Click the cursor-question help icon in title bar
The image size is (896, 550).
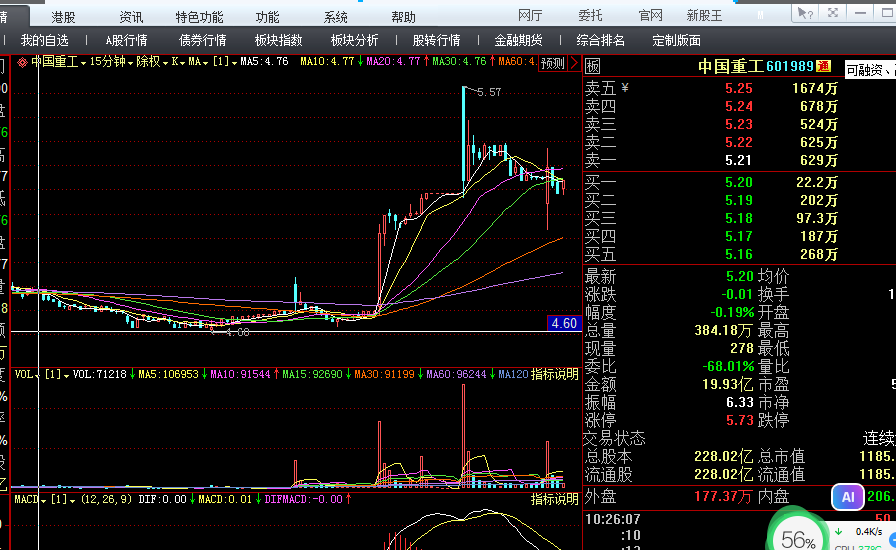[805, 13]
